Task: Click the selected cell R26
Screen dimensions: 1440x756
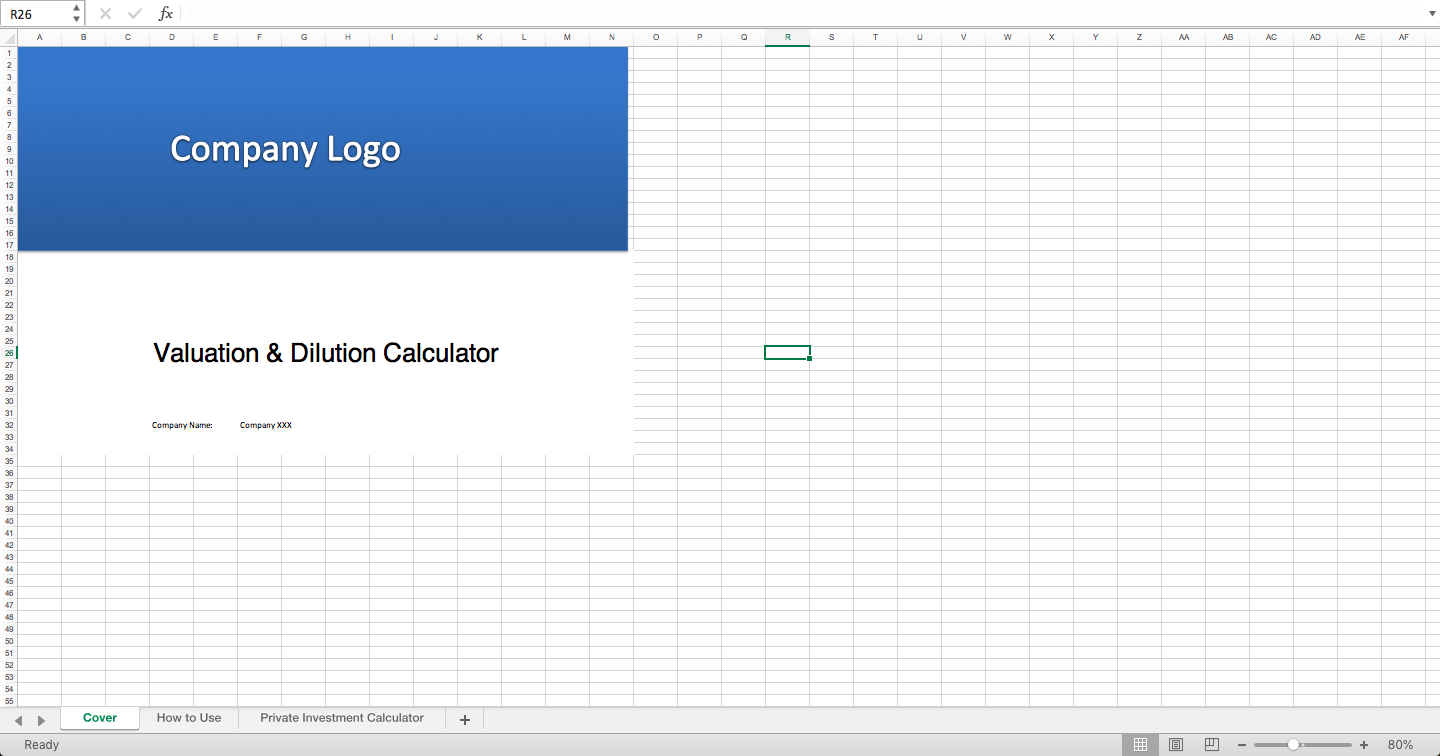Action: 787,352
